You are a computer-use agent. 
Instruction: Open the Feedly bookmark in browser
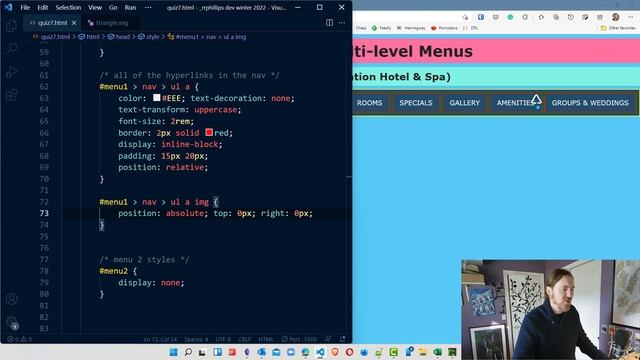[381, 28]
